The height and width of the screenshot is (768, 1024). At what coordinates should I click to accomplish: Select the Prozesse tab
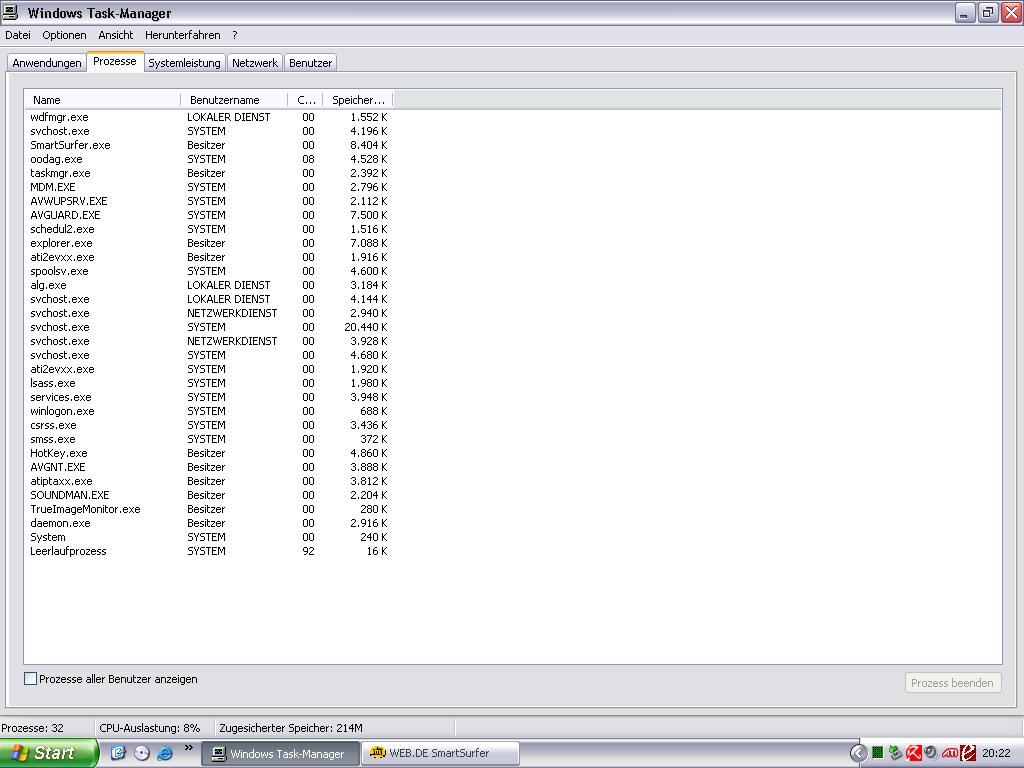tap(115, 61)
